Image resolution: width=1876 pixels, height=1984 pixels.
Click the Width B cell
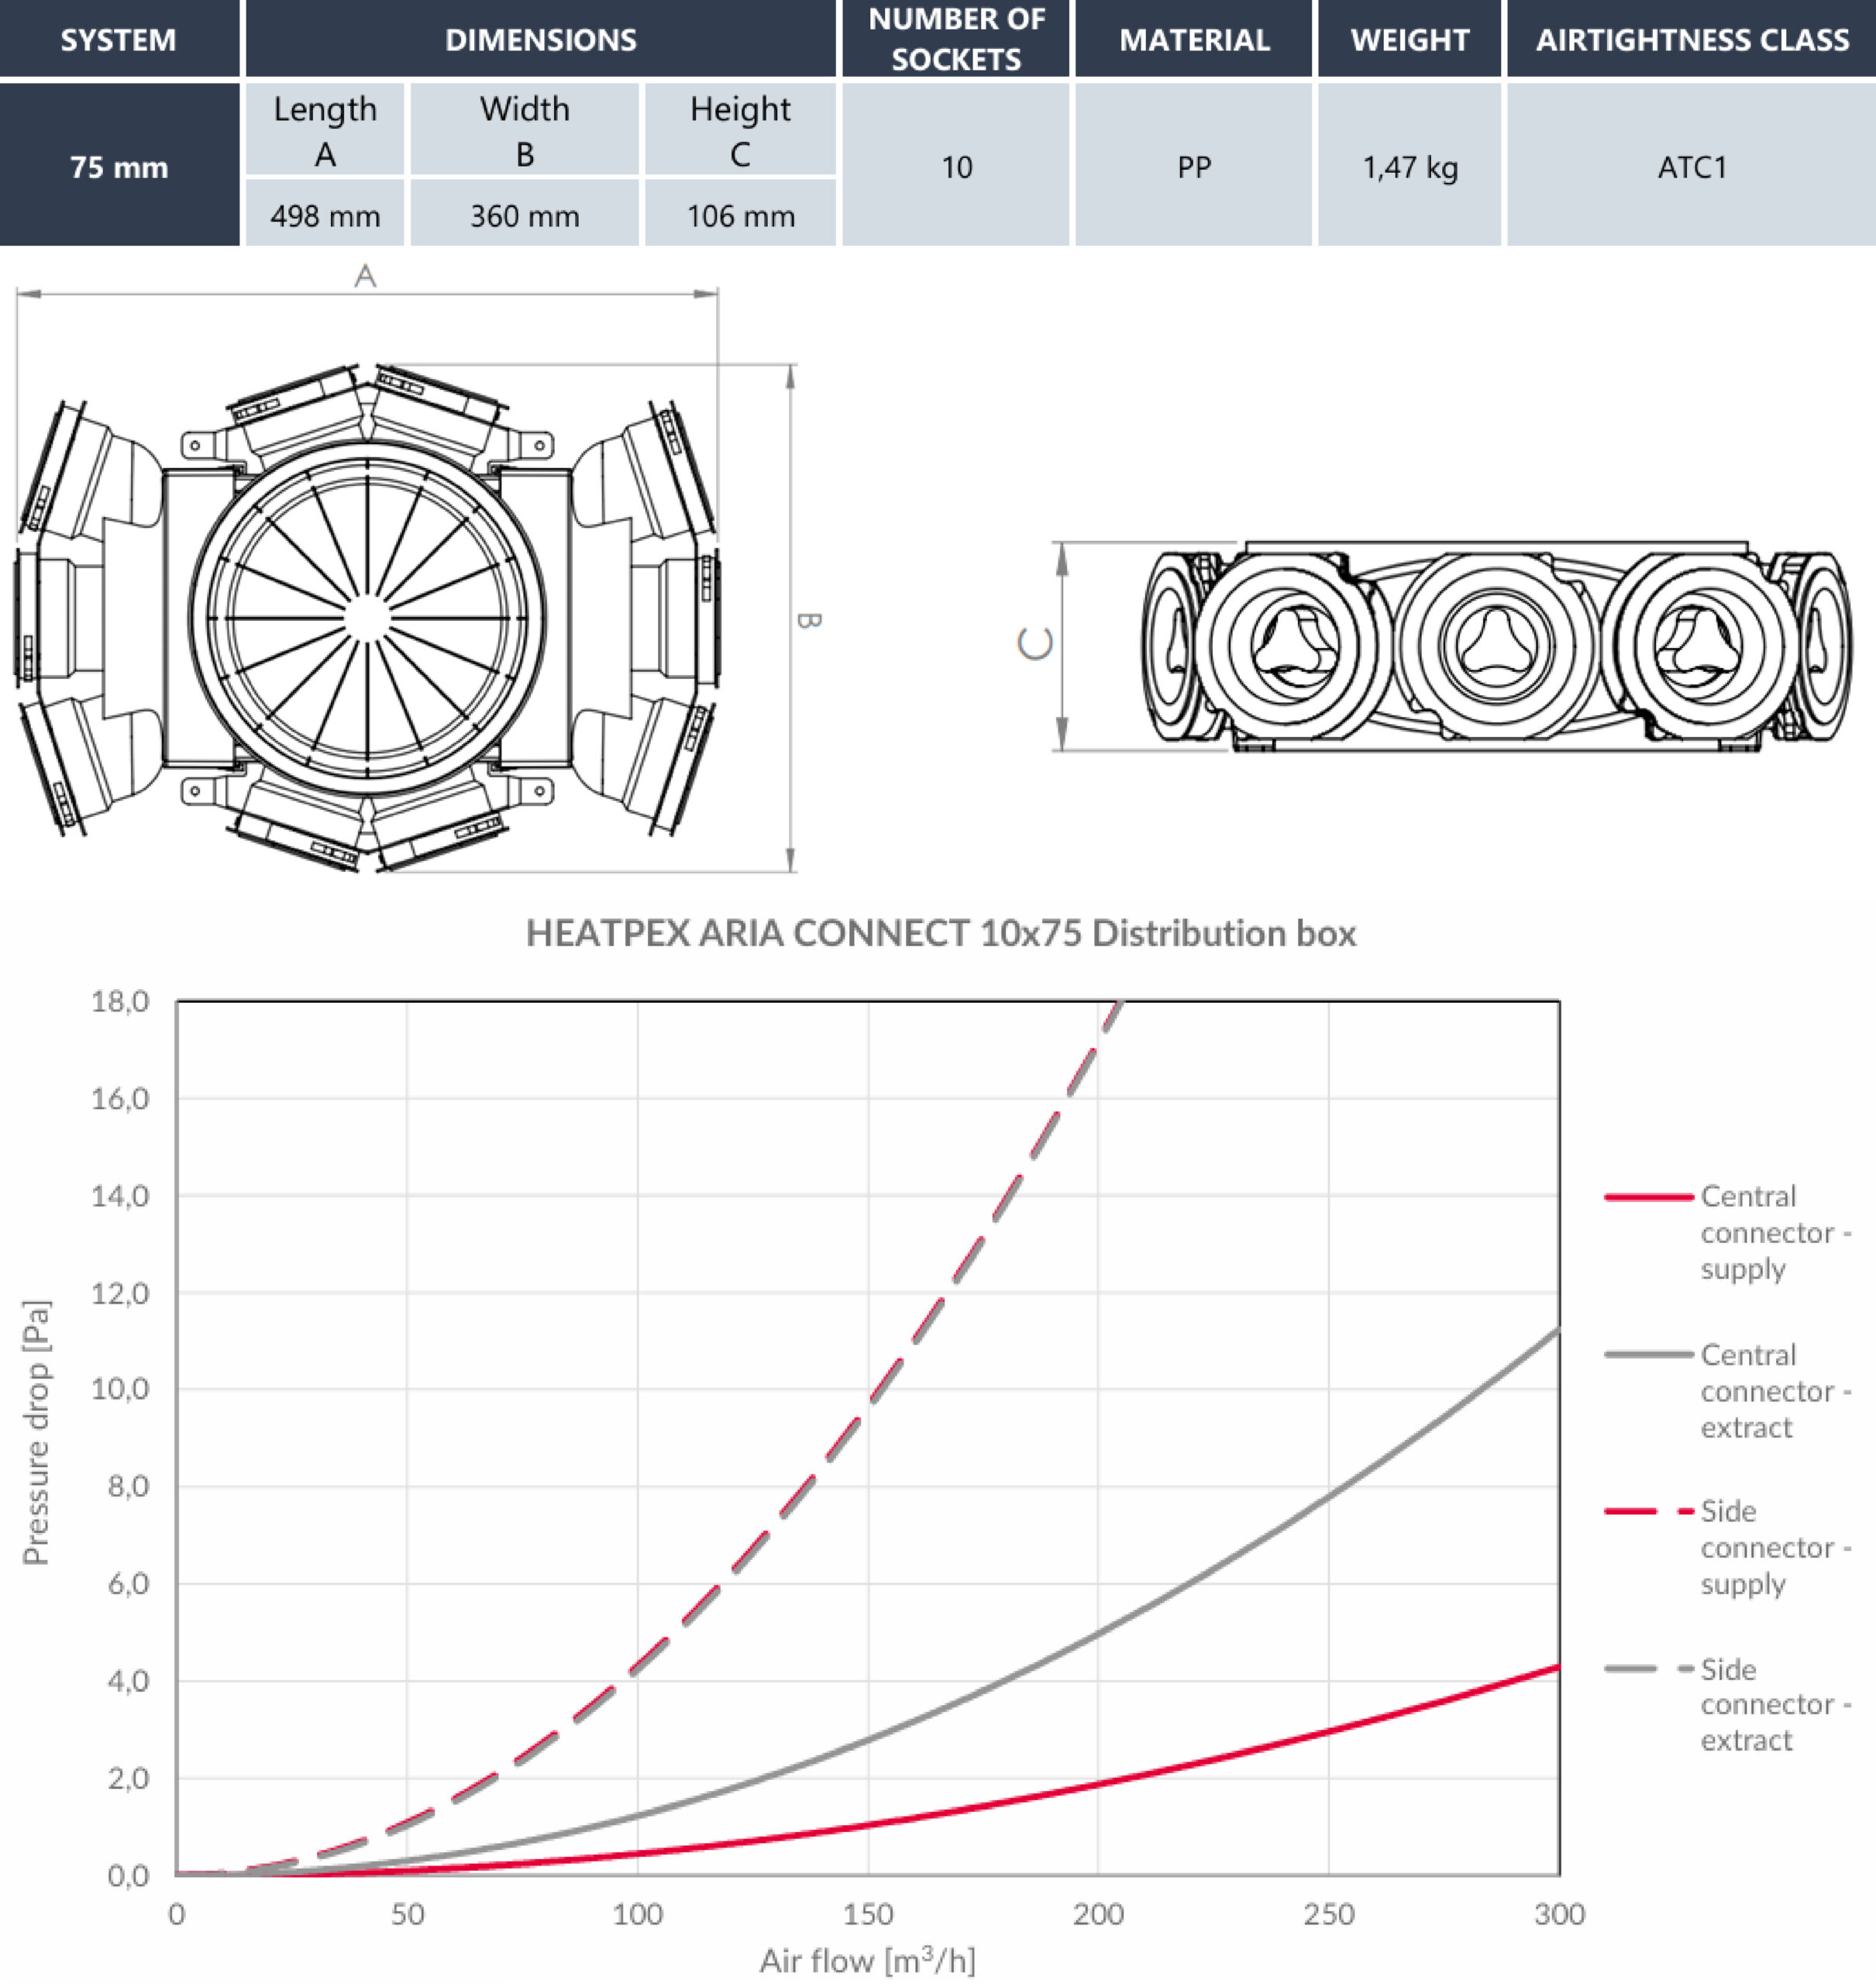[x=524, y=130]
